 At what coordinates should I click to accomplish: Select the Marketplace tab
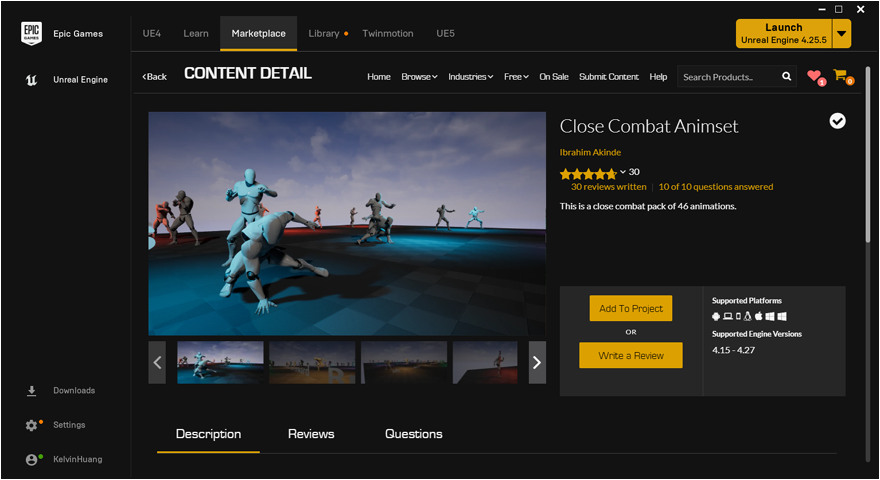(x=259, y=34)
